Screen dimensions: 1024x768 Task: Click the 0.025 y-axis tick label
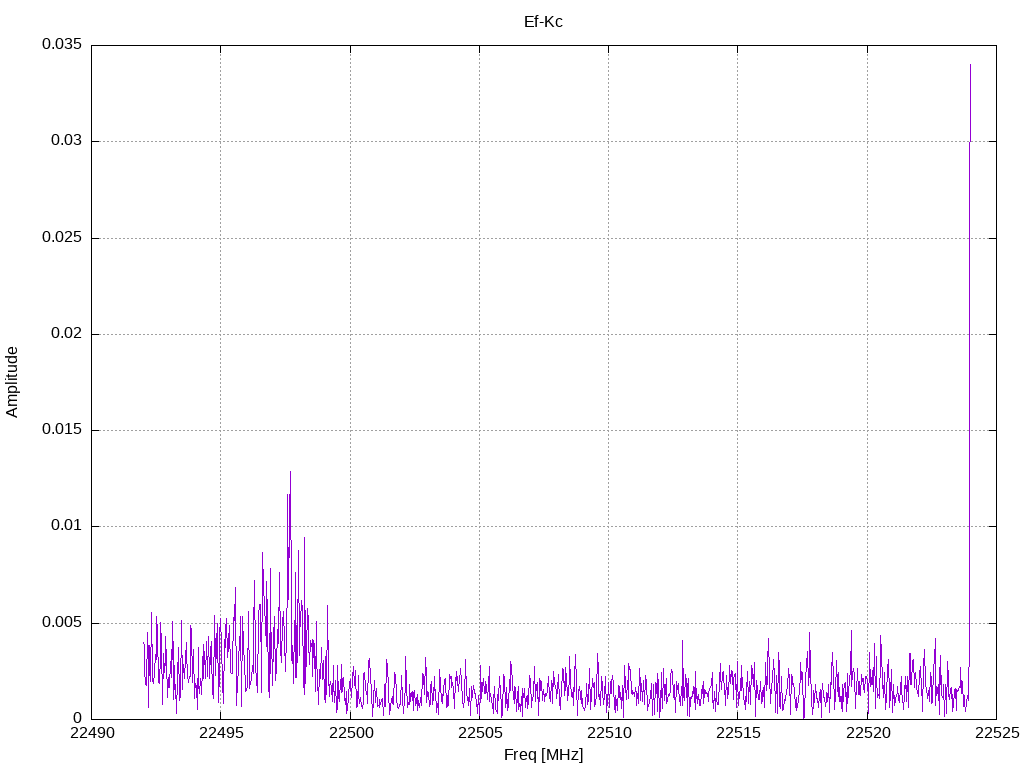pyautogui.click(x=62, y=237)
